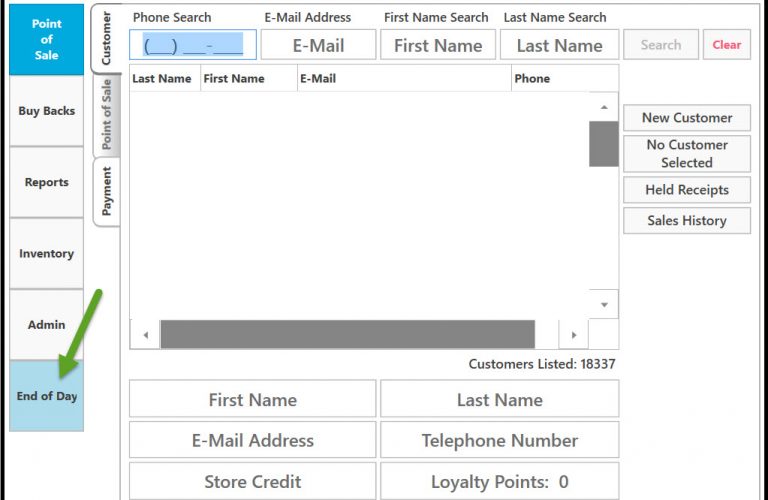Screen dimensions: 768x500
Task: Open Sales History
Action: pos(687,220)
